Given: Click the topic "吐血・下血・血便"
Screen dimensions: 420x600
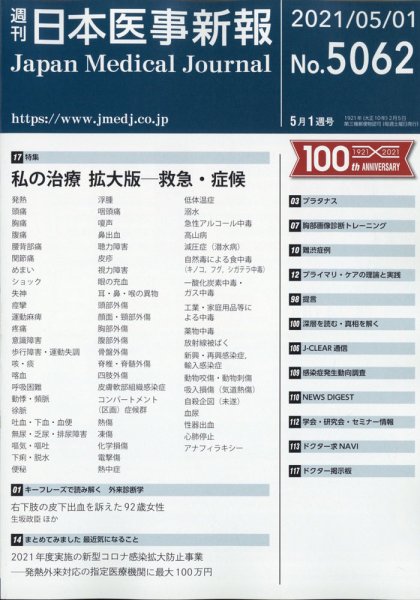Looking at the screenshot, I should (42, 422).
